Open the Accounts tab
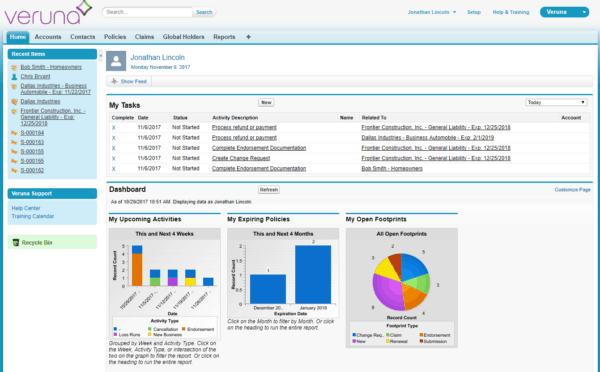600x372 pixels. click(x=48, y=37)
